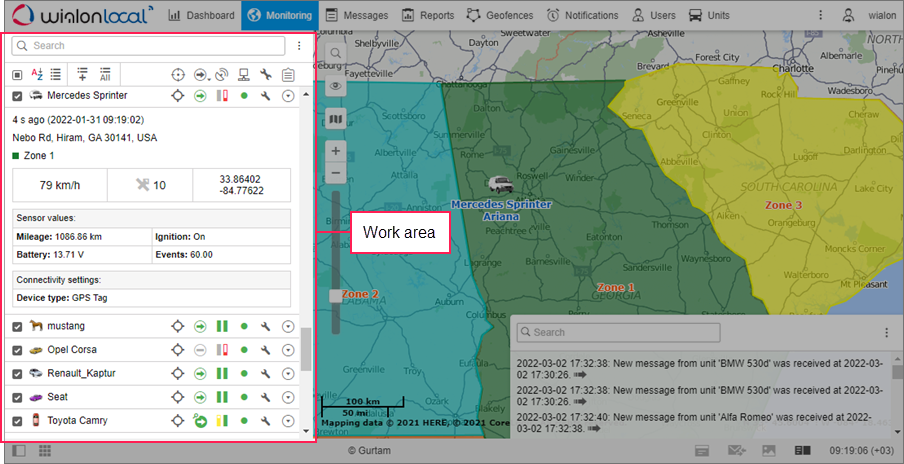Open Opel Corsa properties wrench
The image size is (904, 464).
coord(266,350)
